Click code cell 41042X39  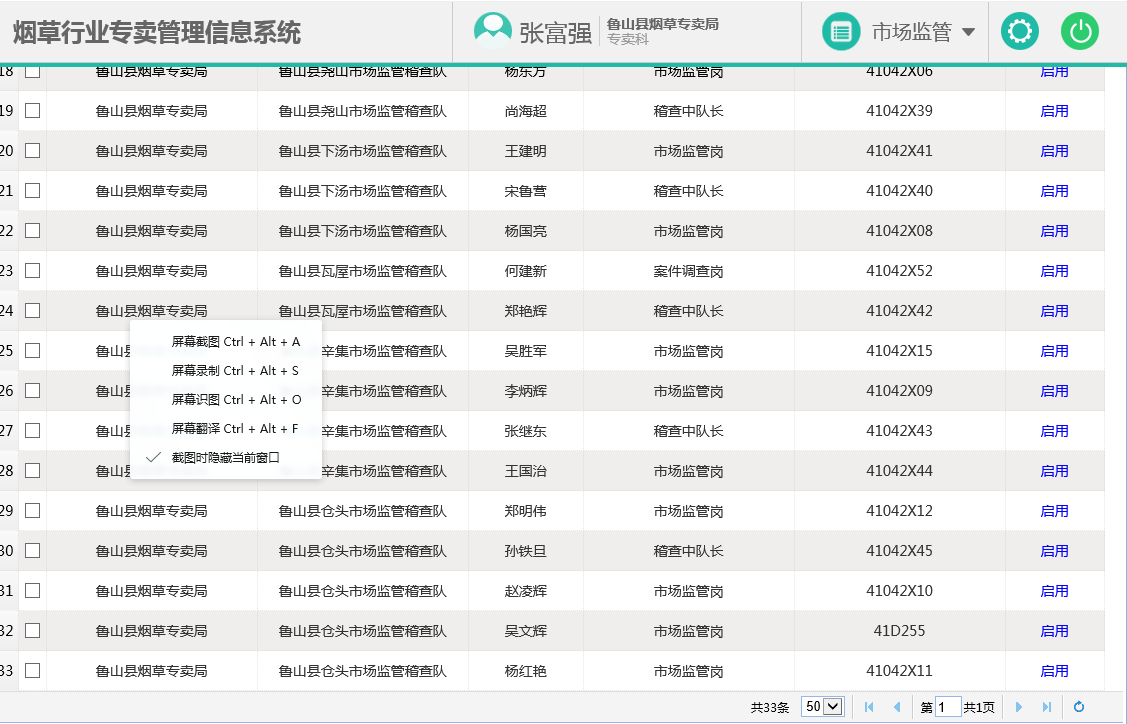pyautogui.click(x=899, y=111)
